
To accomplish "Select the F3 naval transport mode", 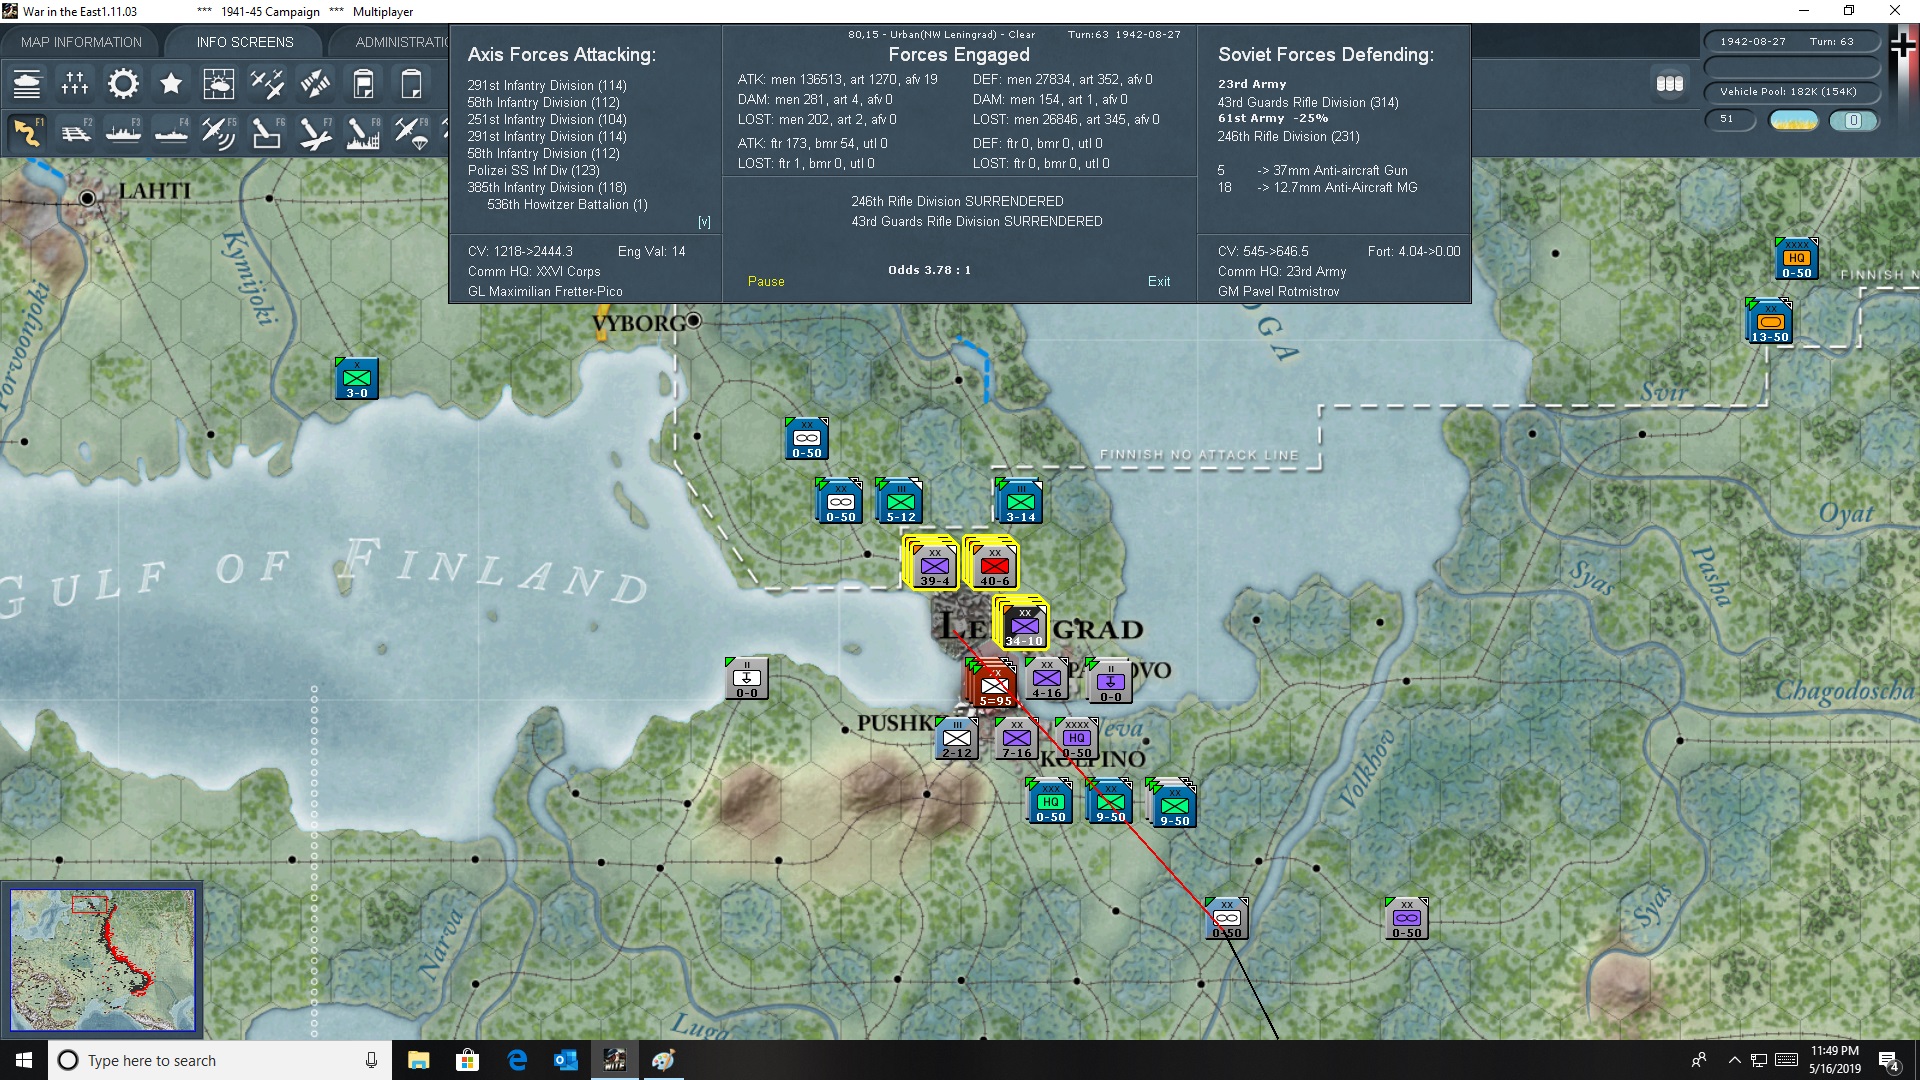I will click(x=123, y=133).
